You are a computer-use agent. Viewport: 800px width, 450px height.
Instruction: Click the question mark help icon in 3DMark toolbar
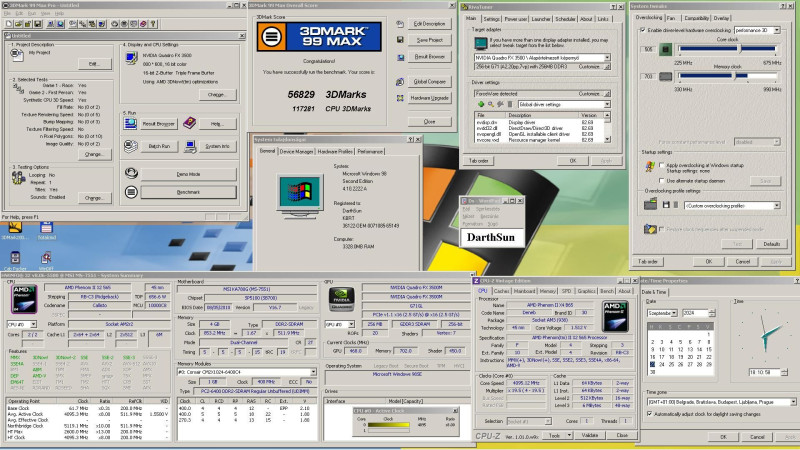tap(153, 23)
